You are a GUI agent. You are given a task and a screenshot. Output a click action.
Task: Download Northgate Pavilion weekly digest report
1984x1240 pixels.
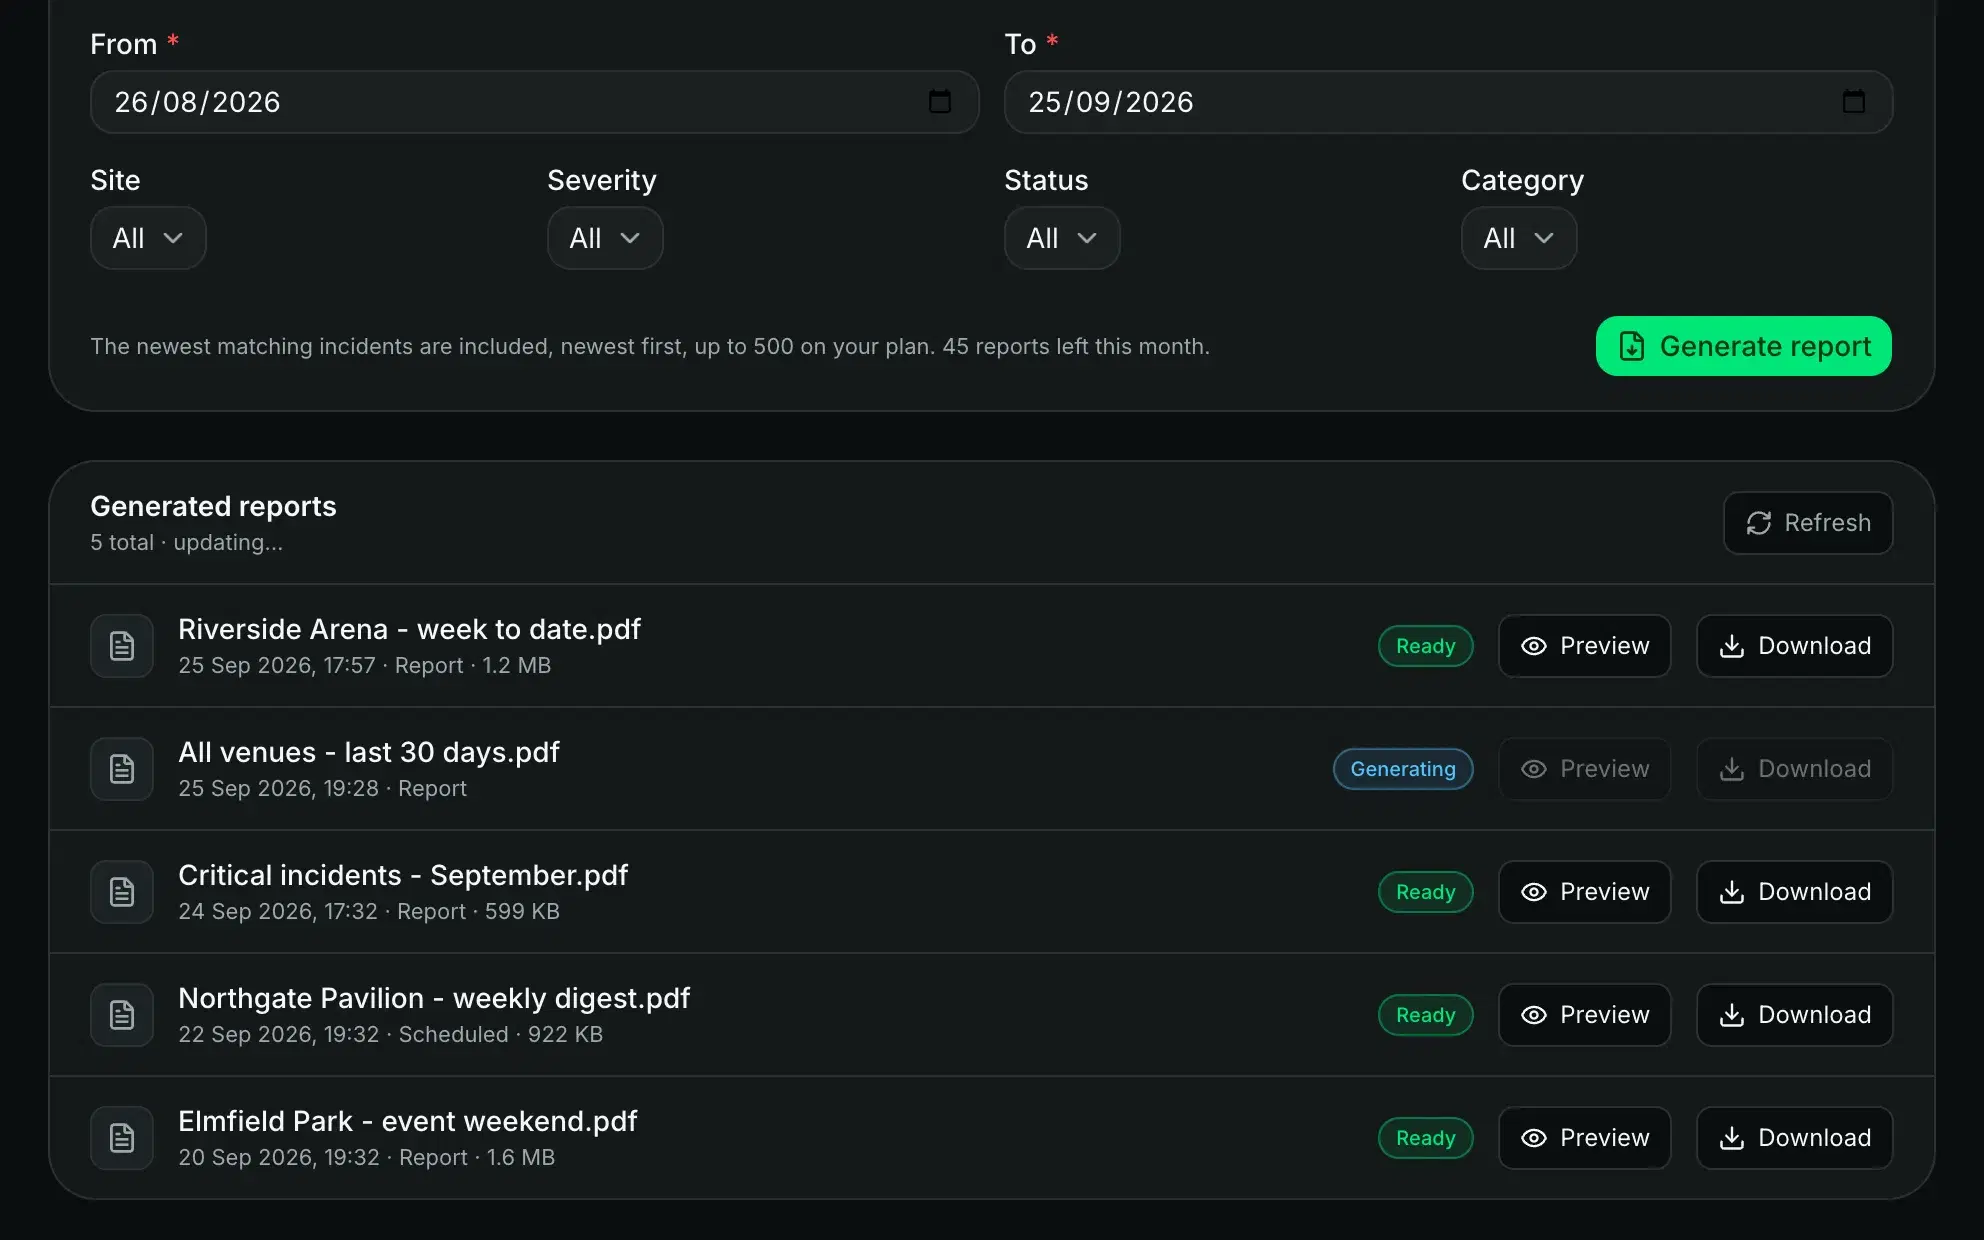tap(1794, 1015)
